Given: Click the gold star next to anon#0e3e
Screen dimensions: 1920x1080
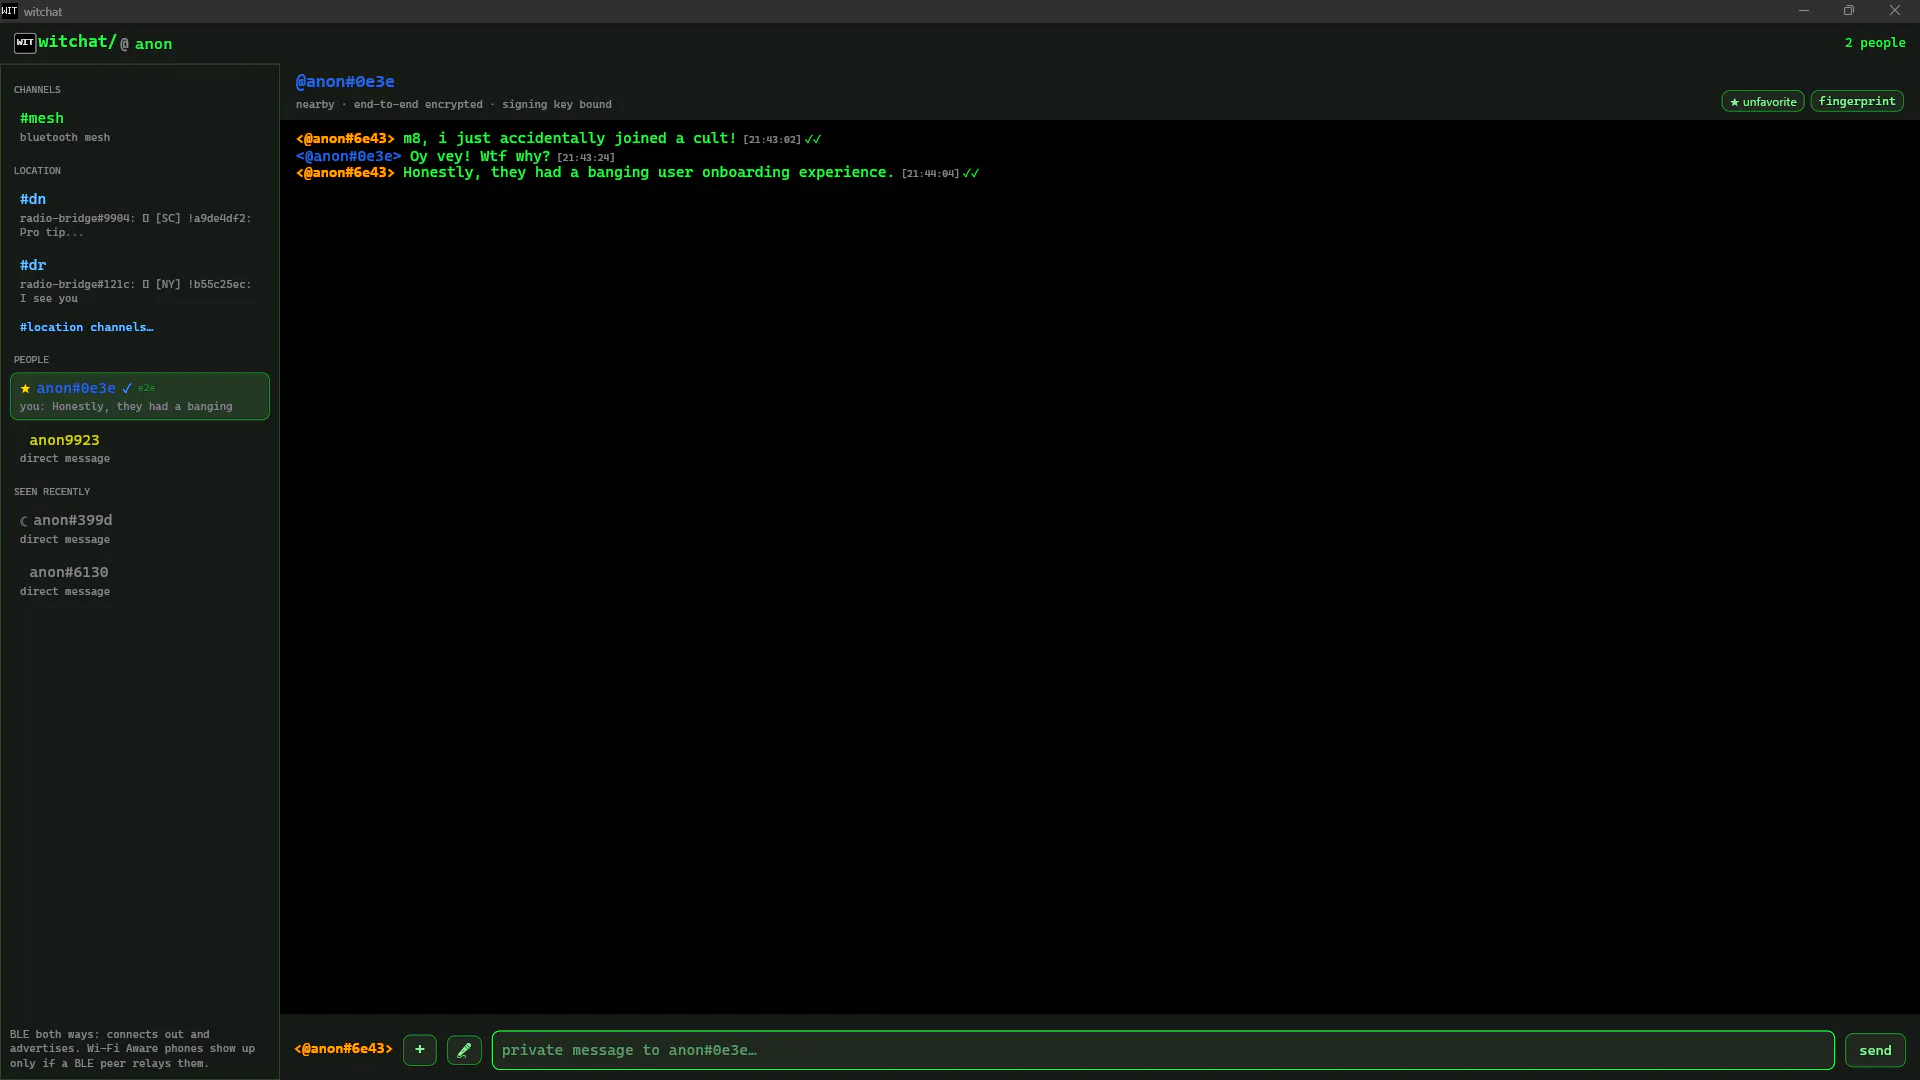Looking at the screenshot, I should coord(26,388).
